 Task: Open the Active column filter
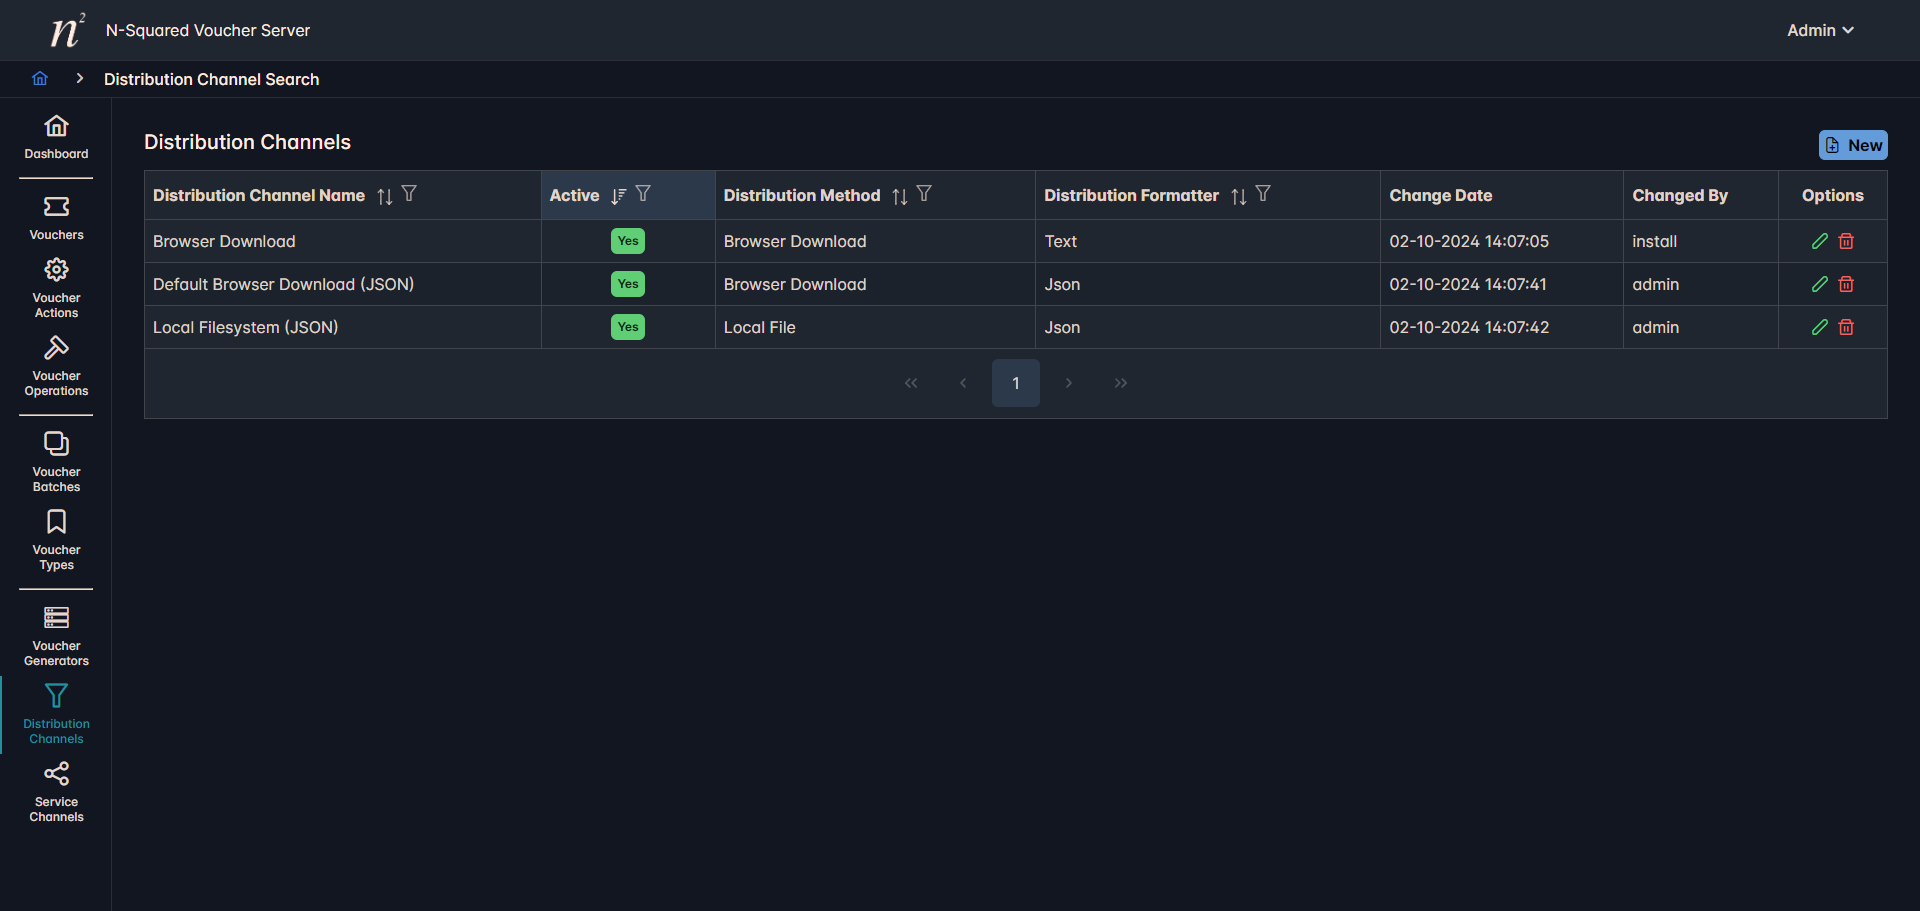pyautogui.click(x=643, y=194)
